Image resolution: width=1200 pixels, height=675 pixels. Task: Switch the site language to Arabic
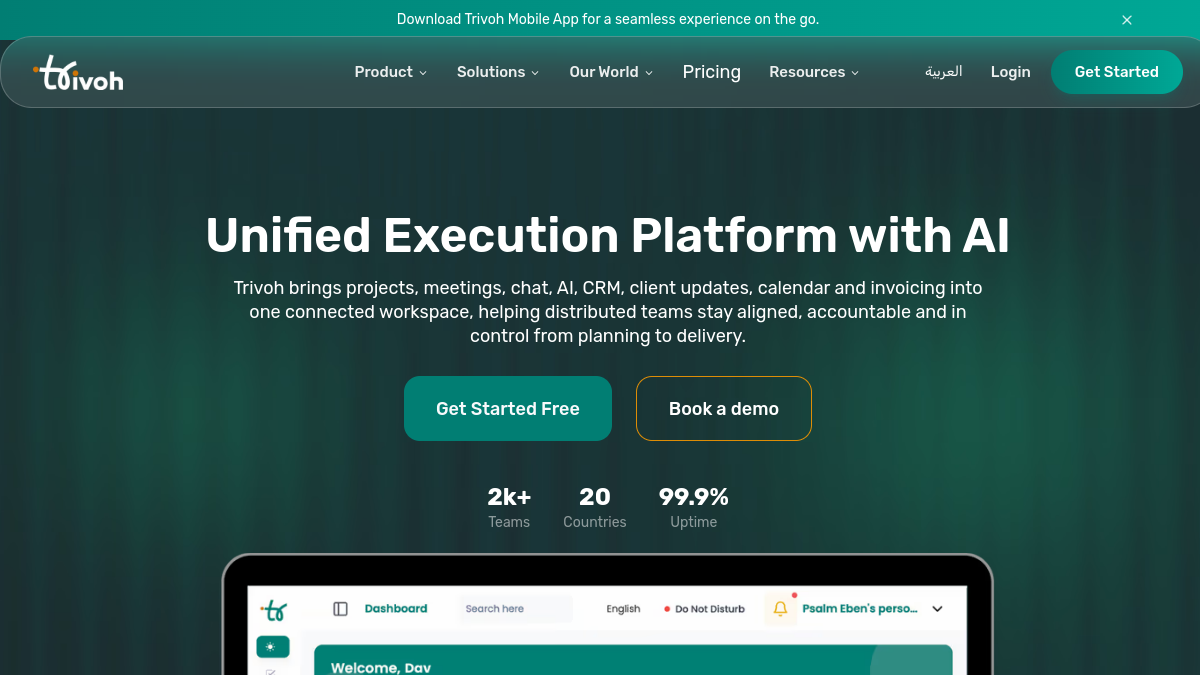coord(944,72)
